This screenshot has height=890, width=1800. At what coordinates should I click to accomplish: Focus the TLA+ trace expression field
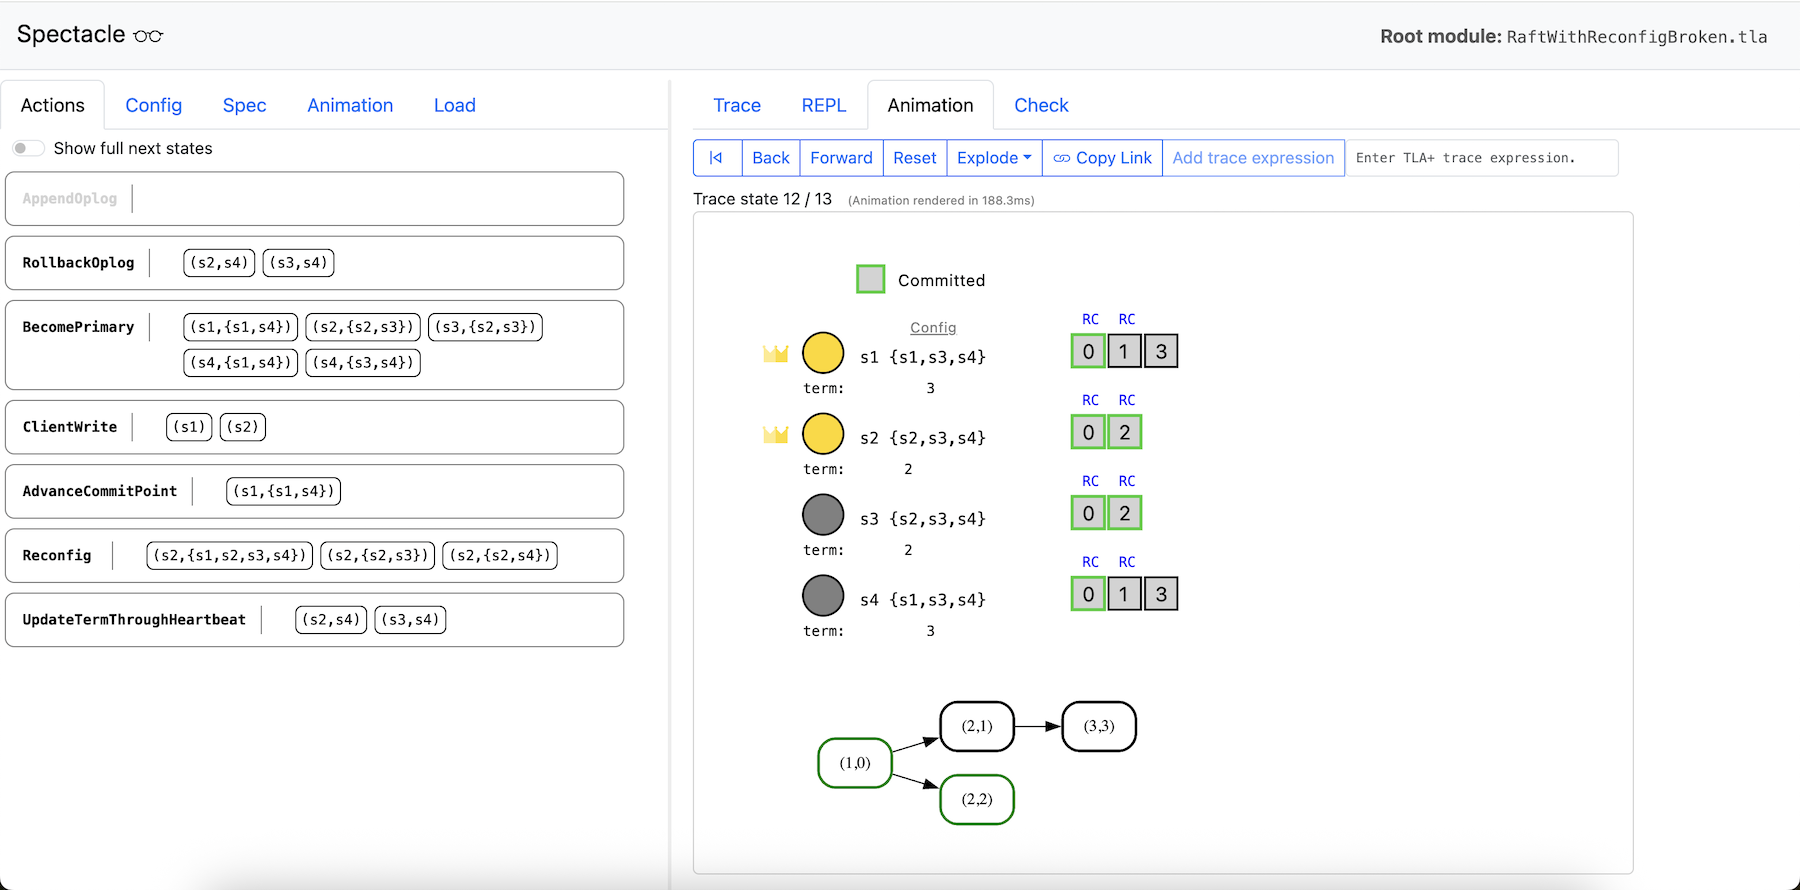click(1481, 158)
